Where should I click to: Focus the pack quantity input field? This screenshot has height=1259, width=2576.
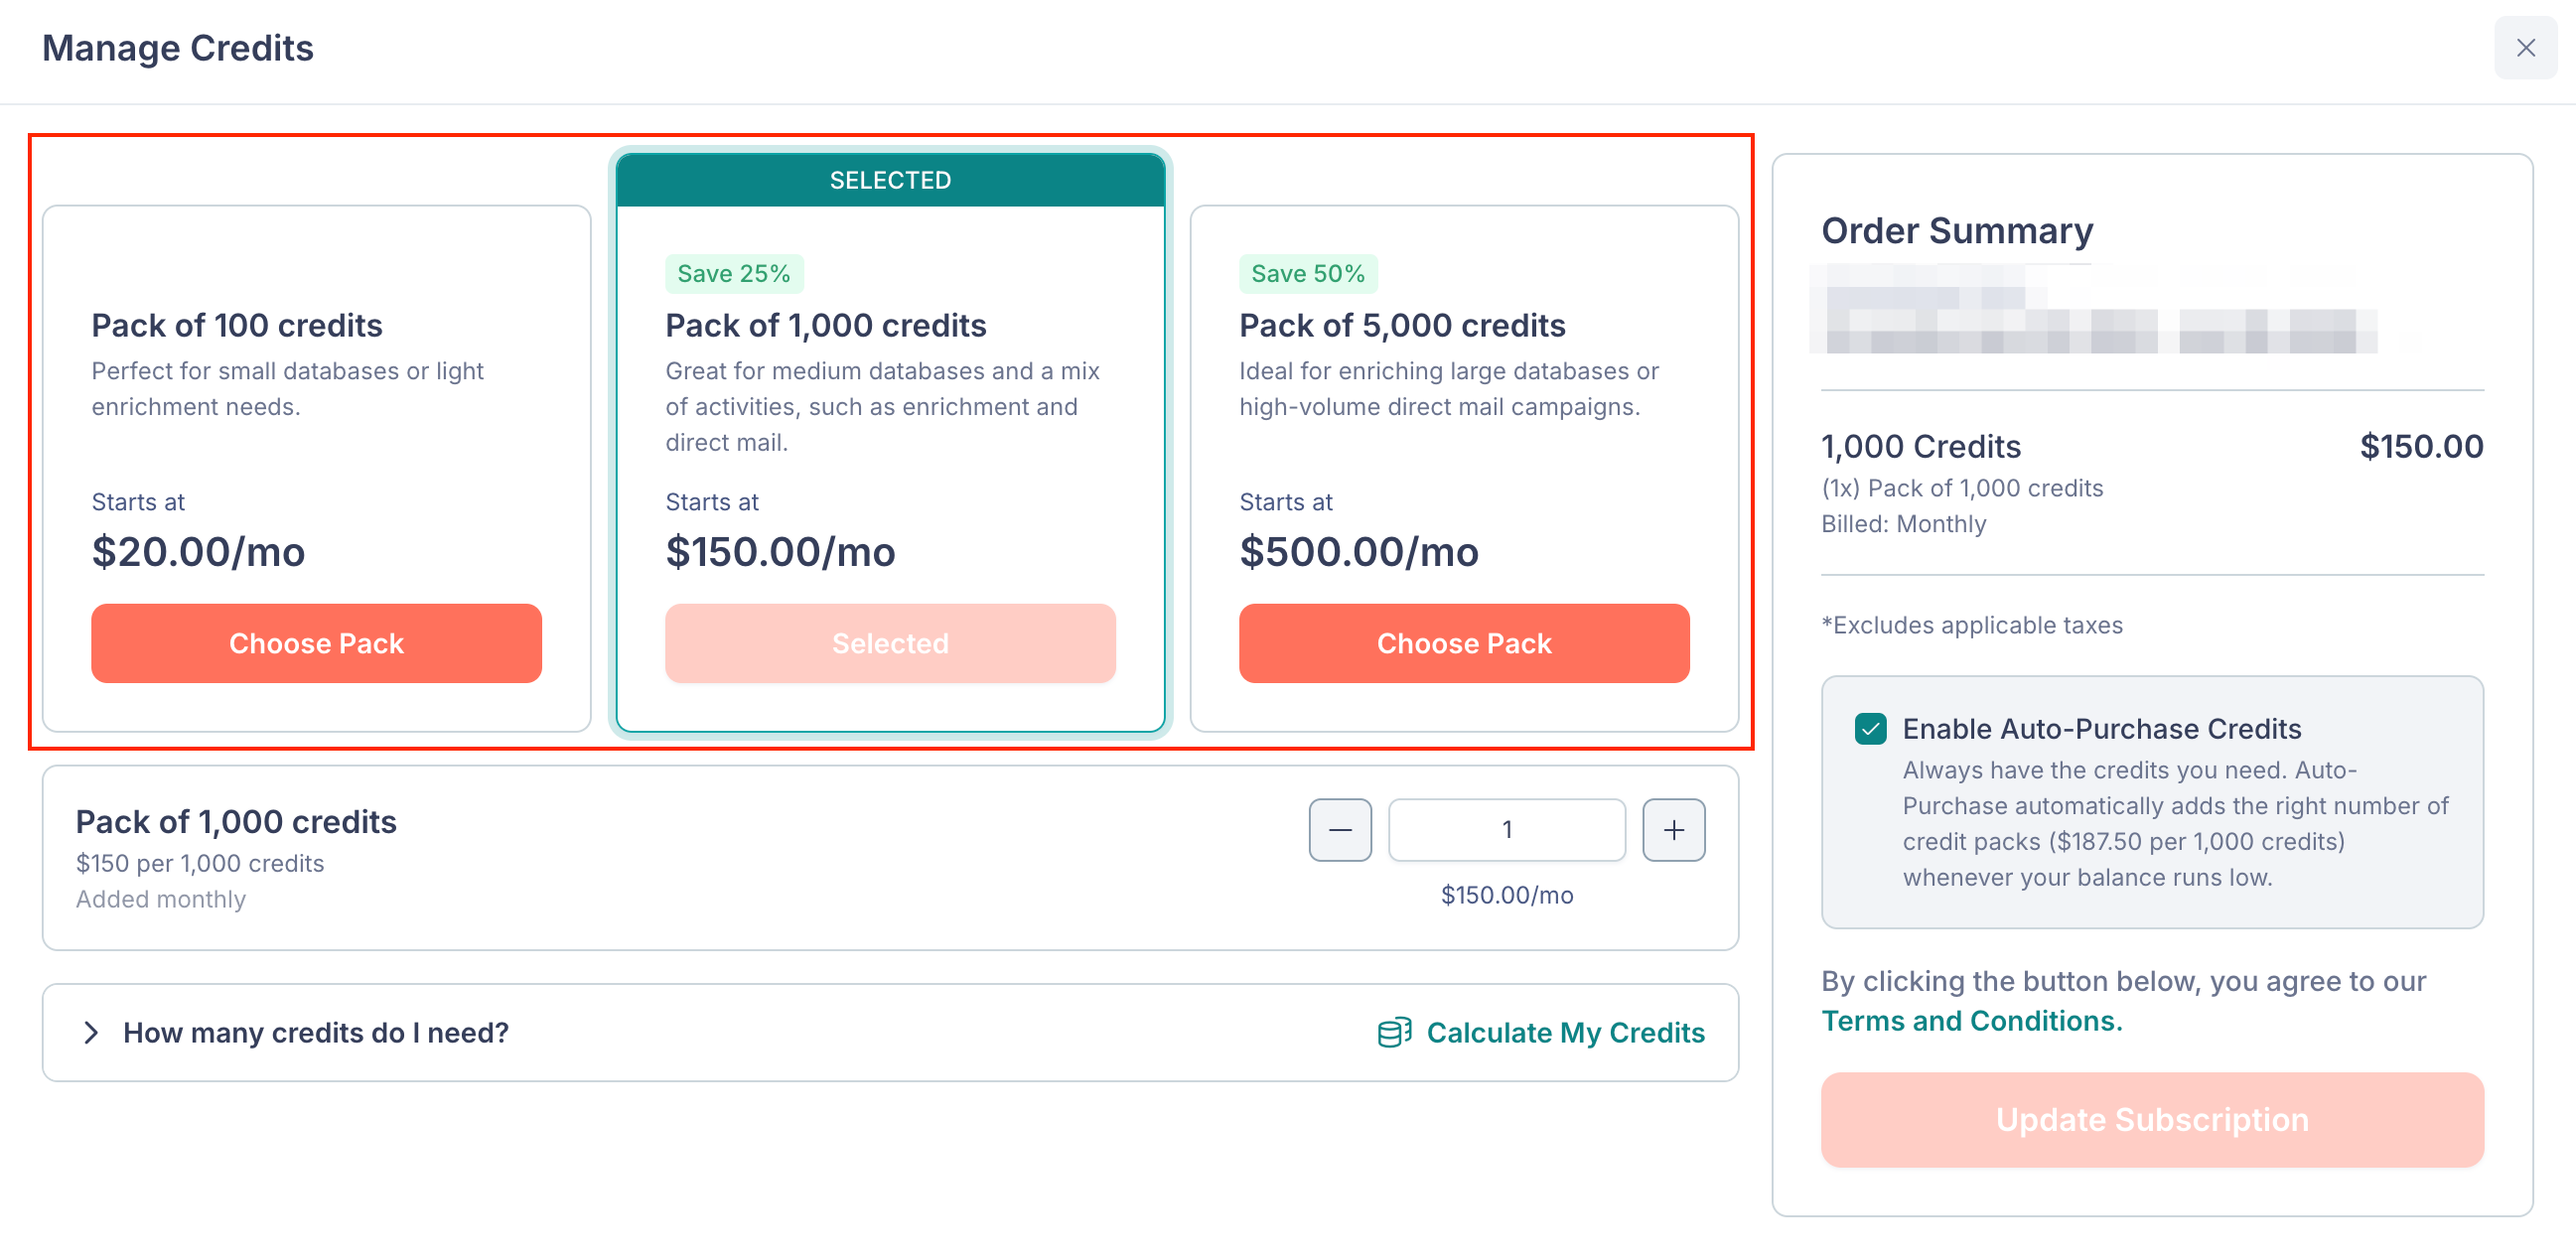pos(1506,829)
